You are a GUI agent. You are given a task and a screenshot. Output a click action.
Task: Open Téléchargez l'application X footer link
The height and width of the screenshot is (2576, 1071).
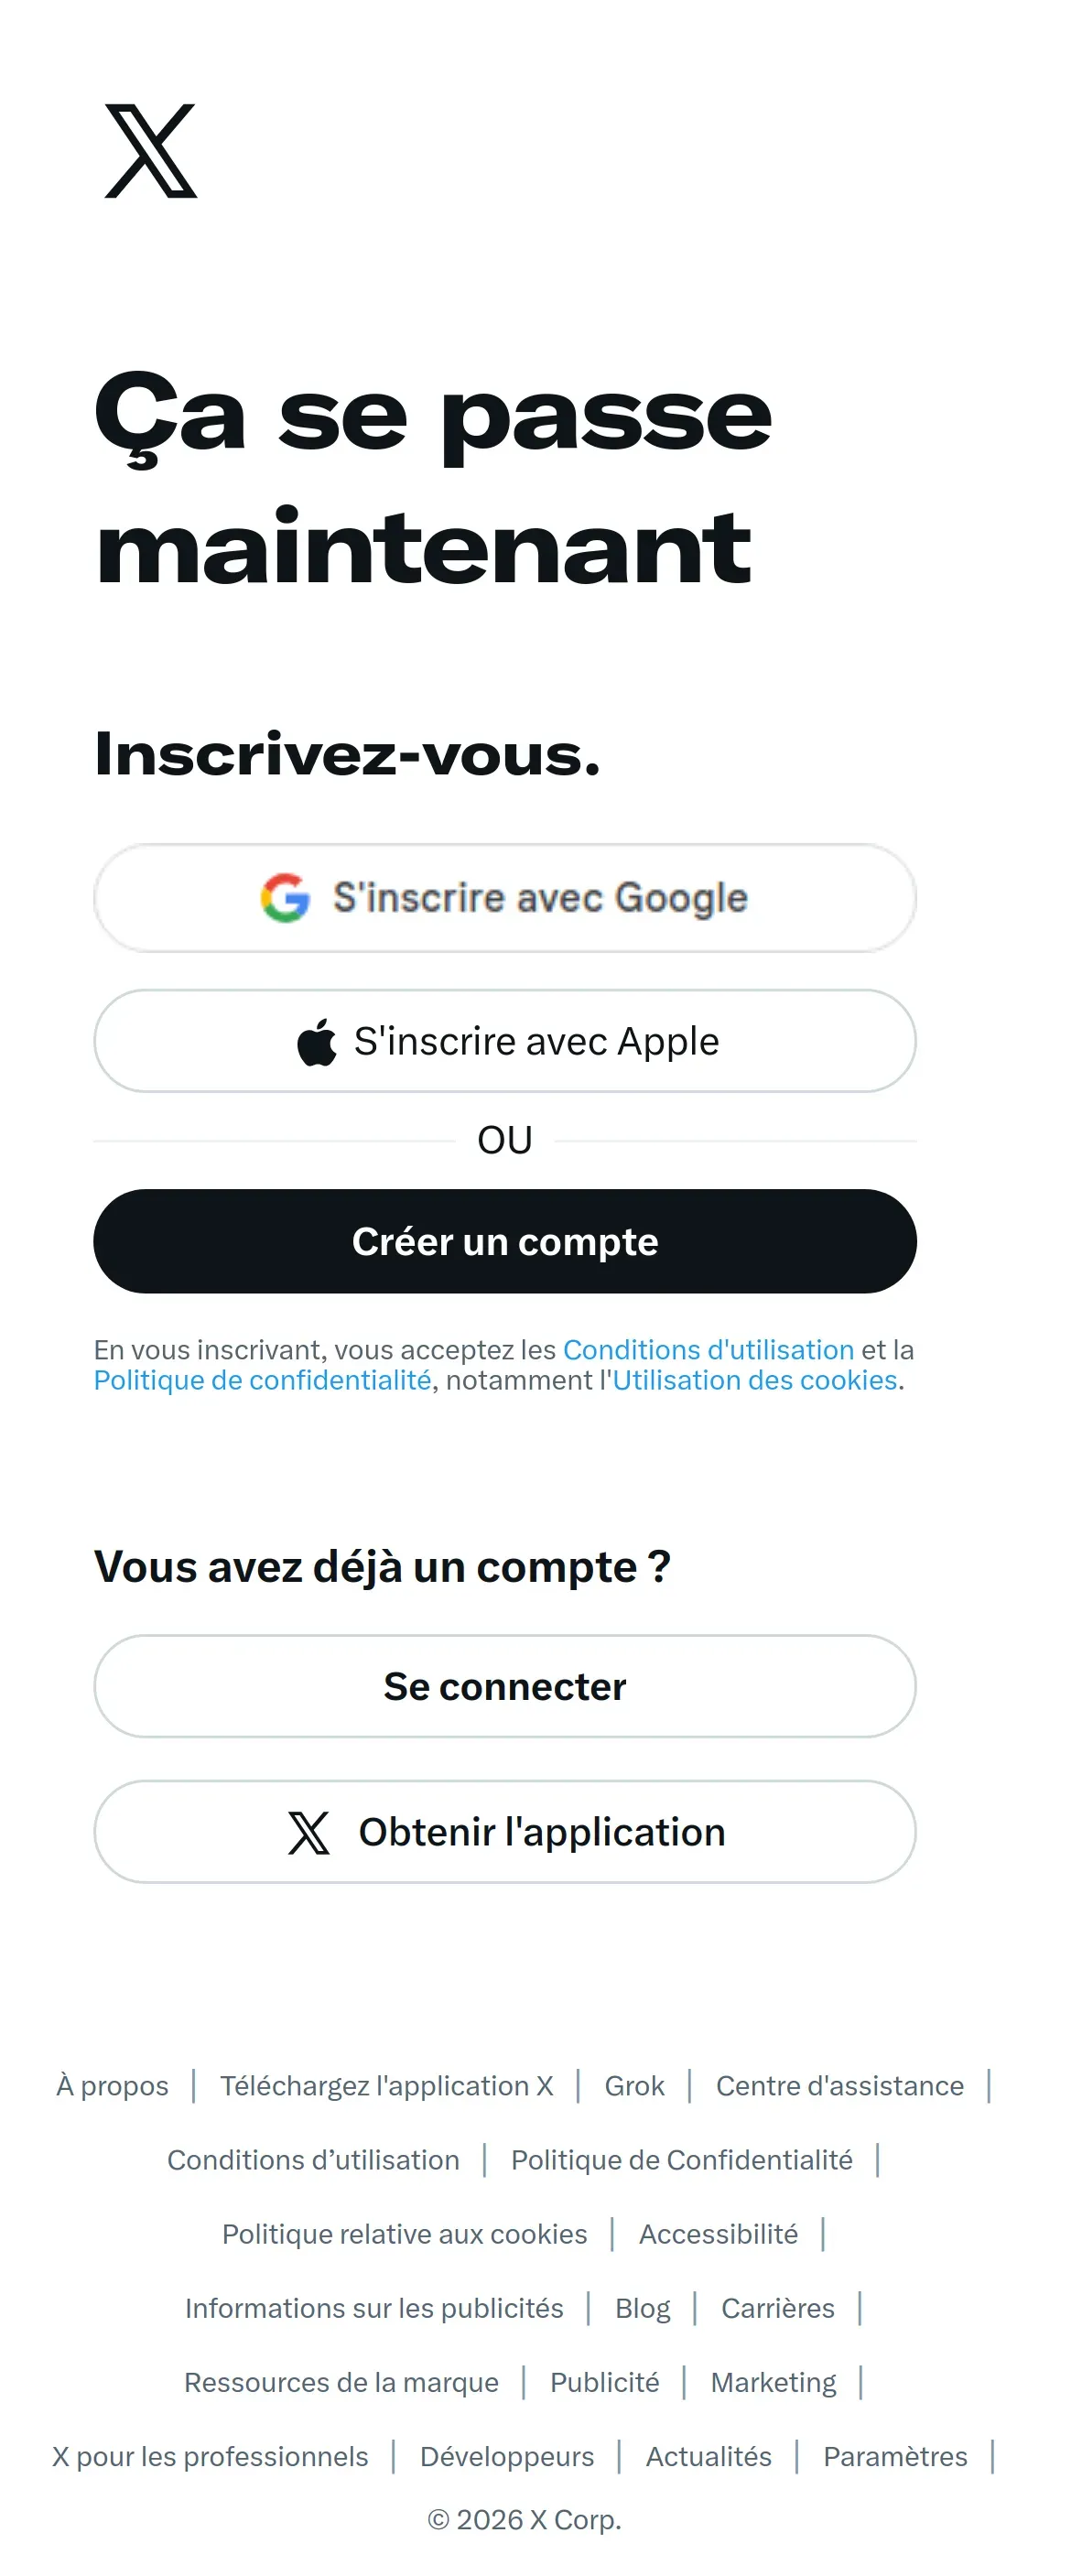click(386, 2086)
